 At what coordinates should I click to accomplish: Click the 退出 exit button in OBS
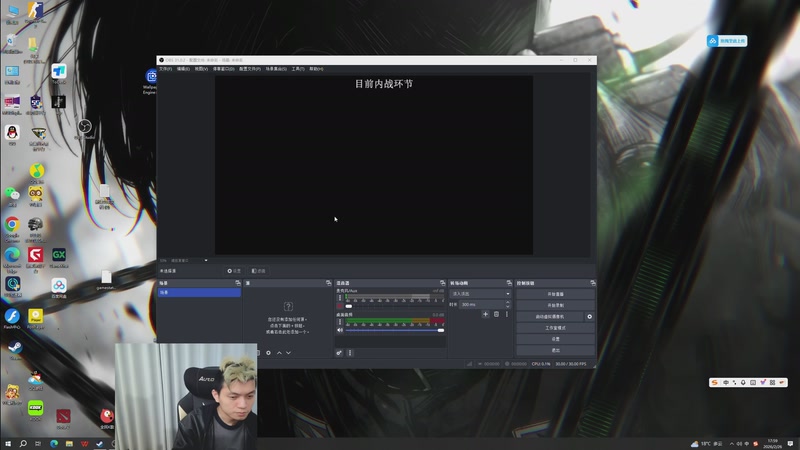click(555, 350)
